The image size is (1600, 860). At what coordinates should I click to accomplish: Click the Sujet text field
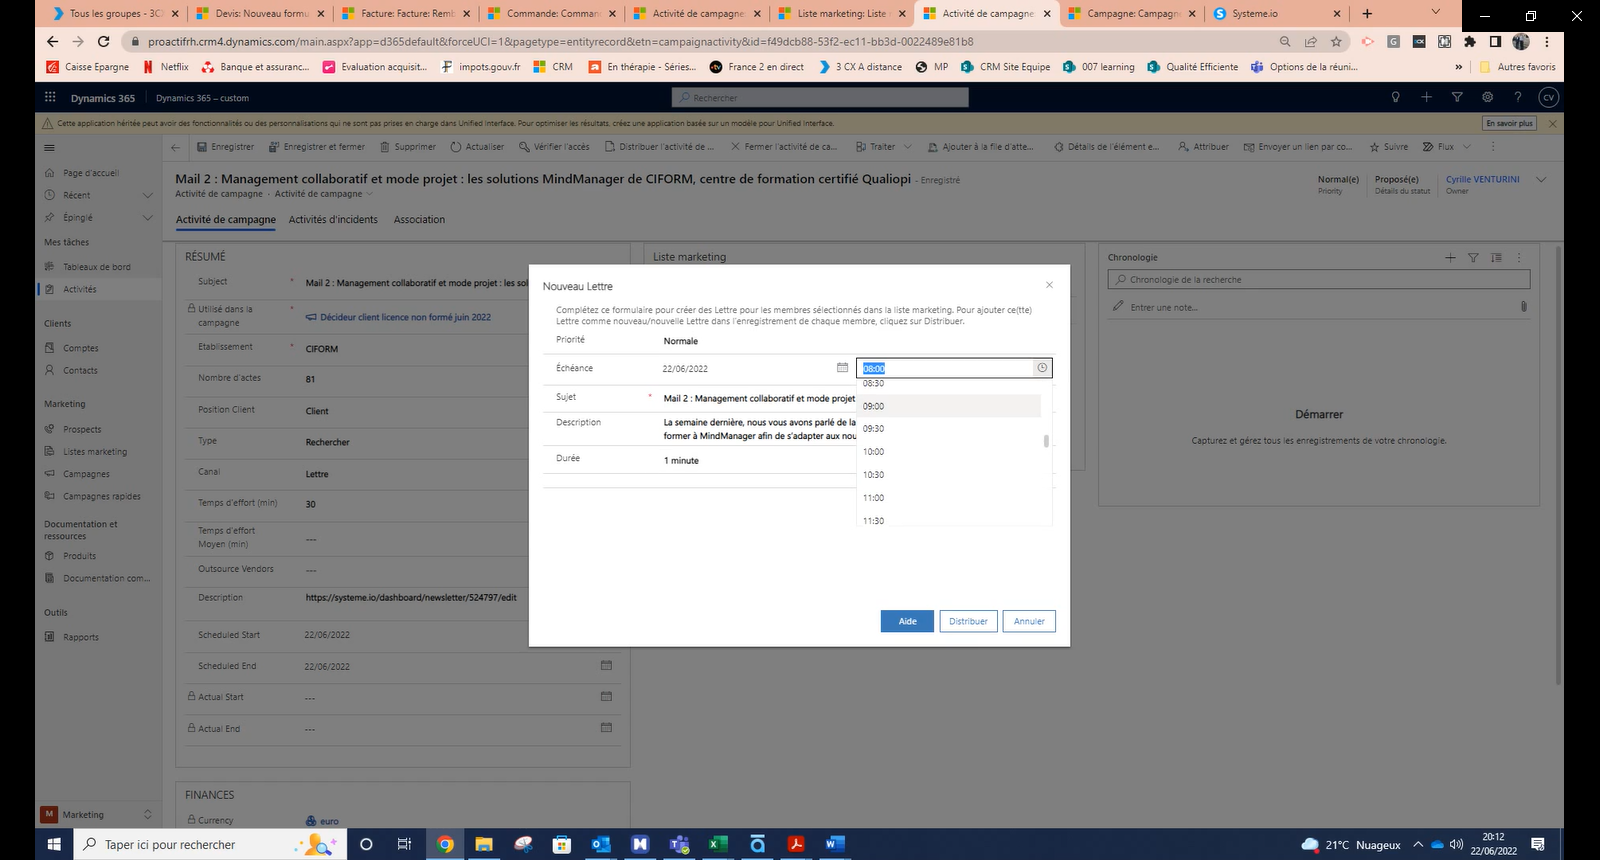pos(757,398)
